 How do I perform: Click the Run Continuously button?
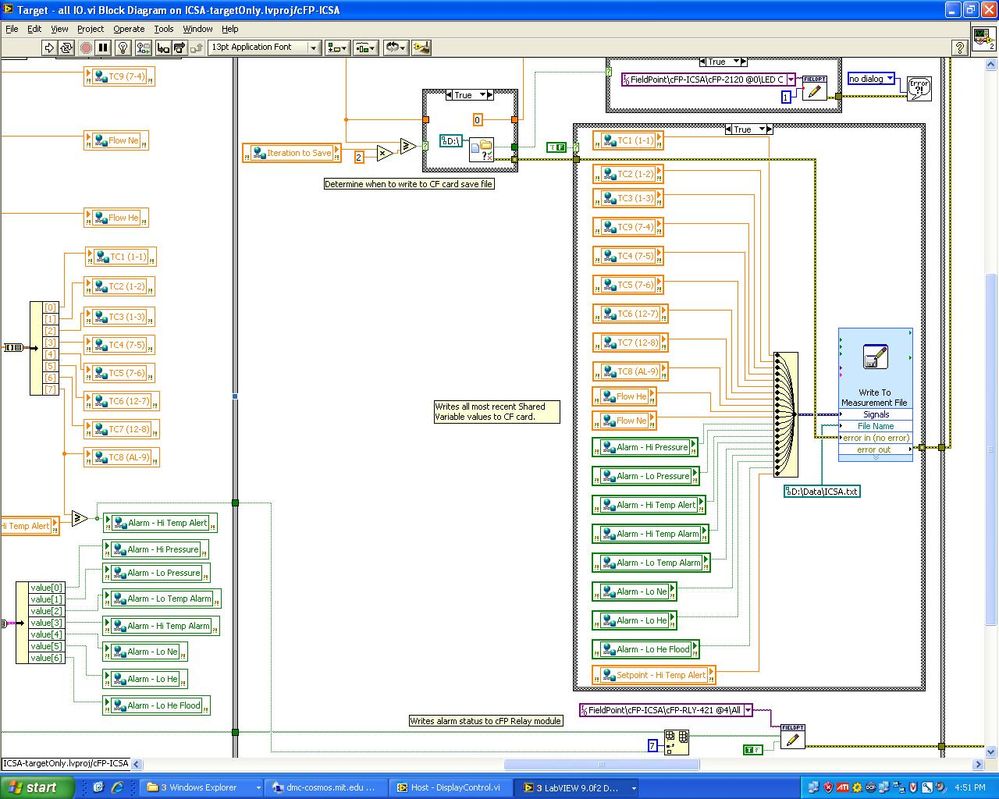click(66, 47)
